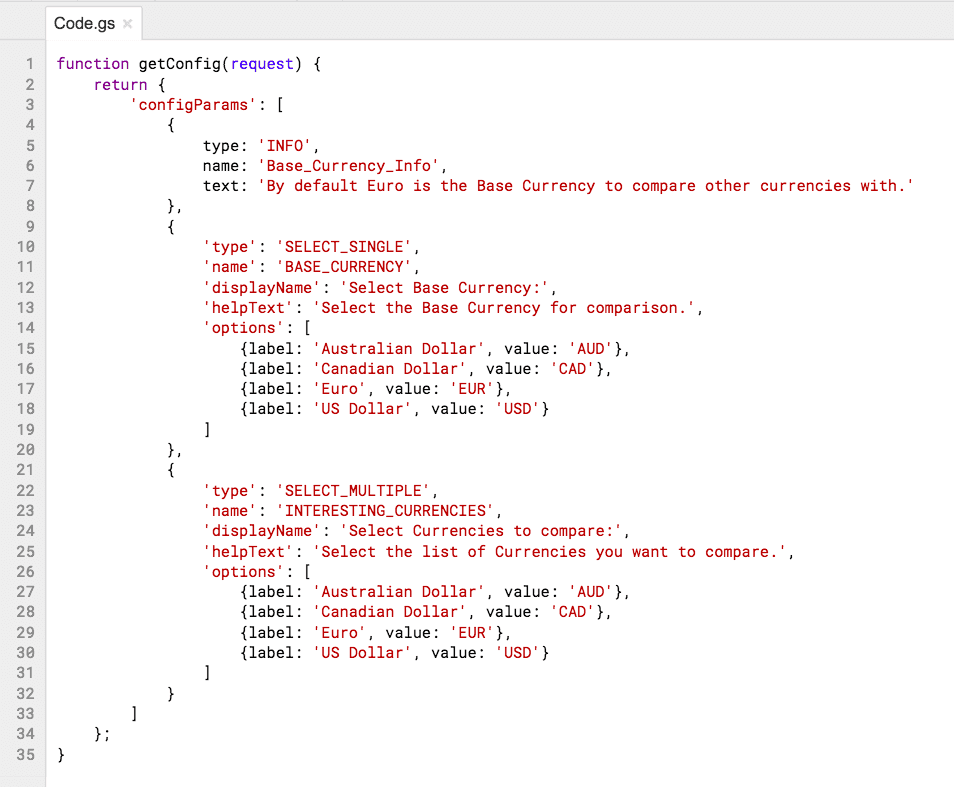This screenshot has height=787, width=954.
Task: Click the 'CAD' value on line 16
Action: (572, 368)
